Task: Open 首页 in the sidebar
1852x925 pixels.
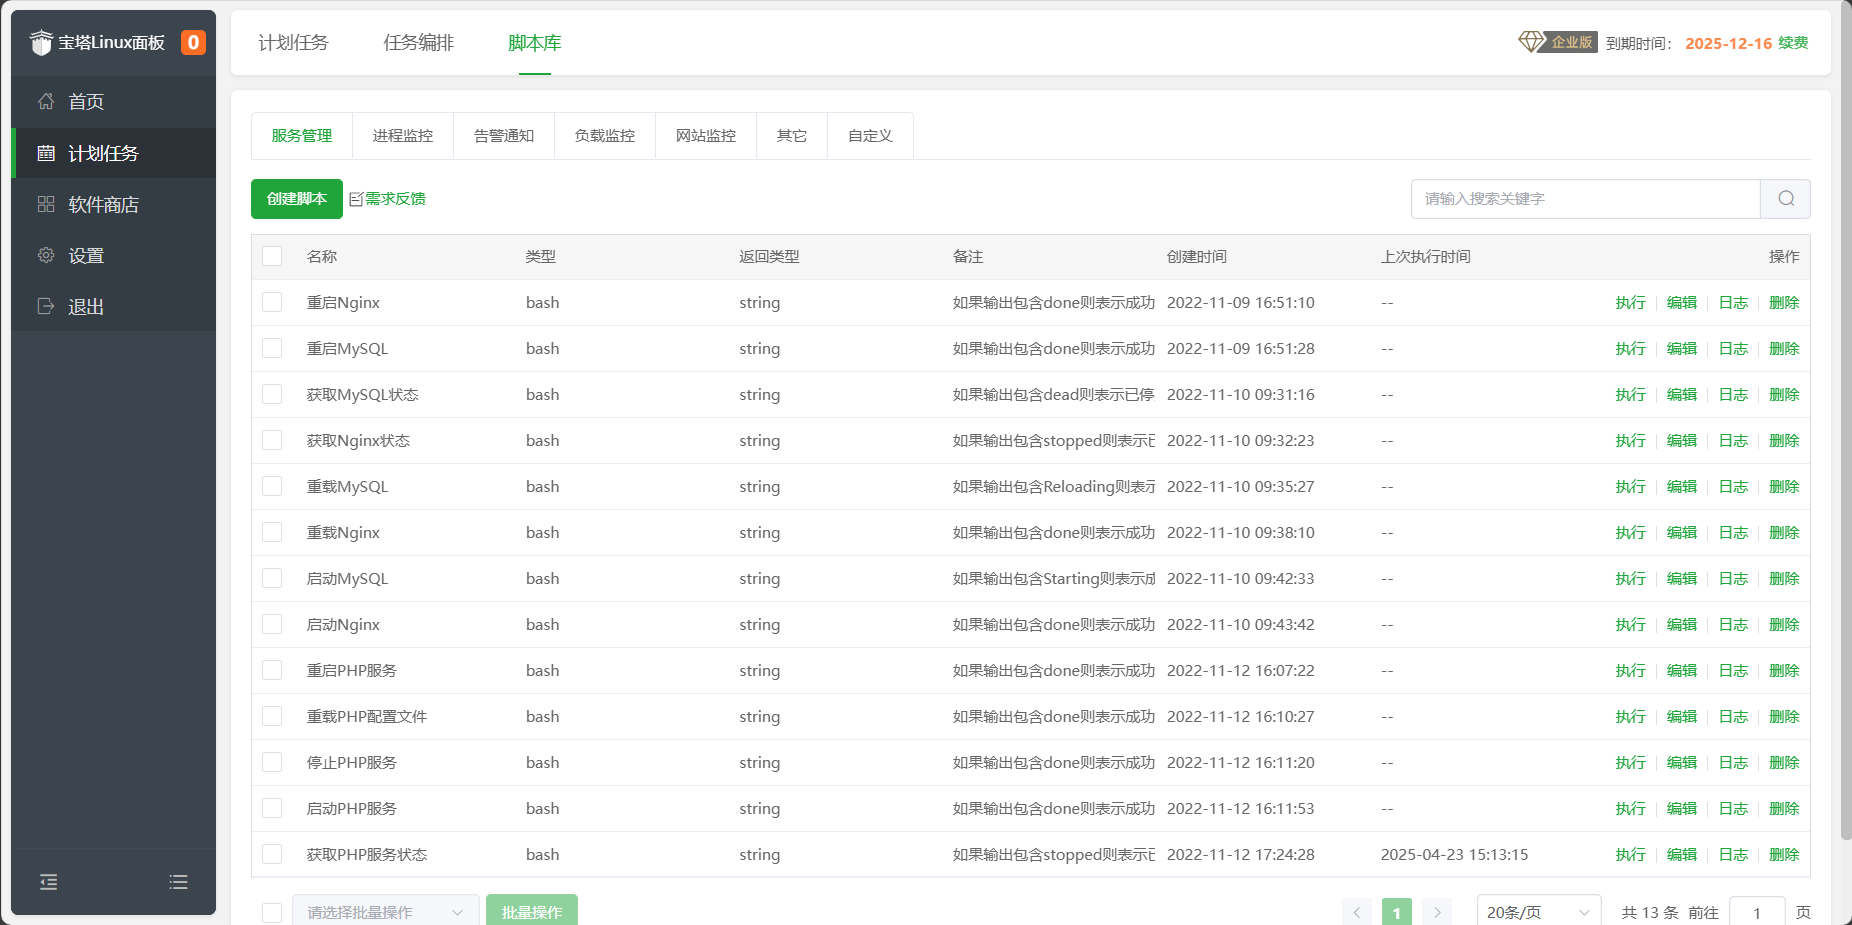Action: pyautogui.click(x=114, y=101)
